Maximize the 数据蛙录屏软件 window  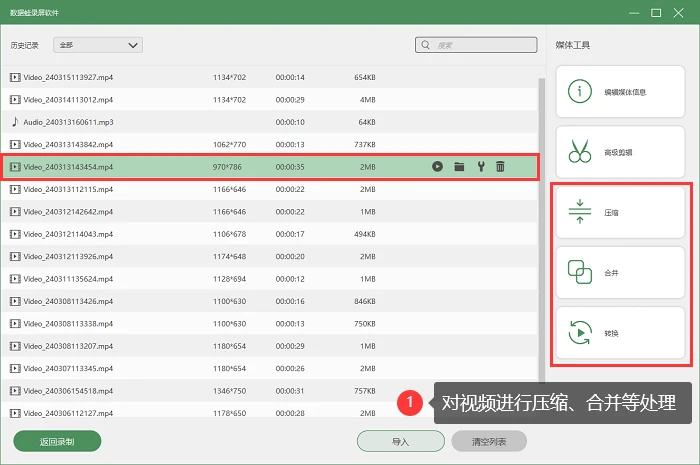click(656, 13)
